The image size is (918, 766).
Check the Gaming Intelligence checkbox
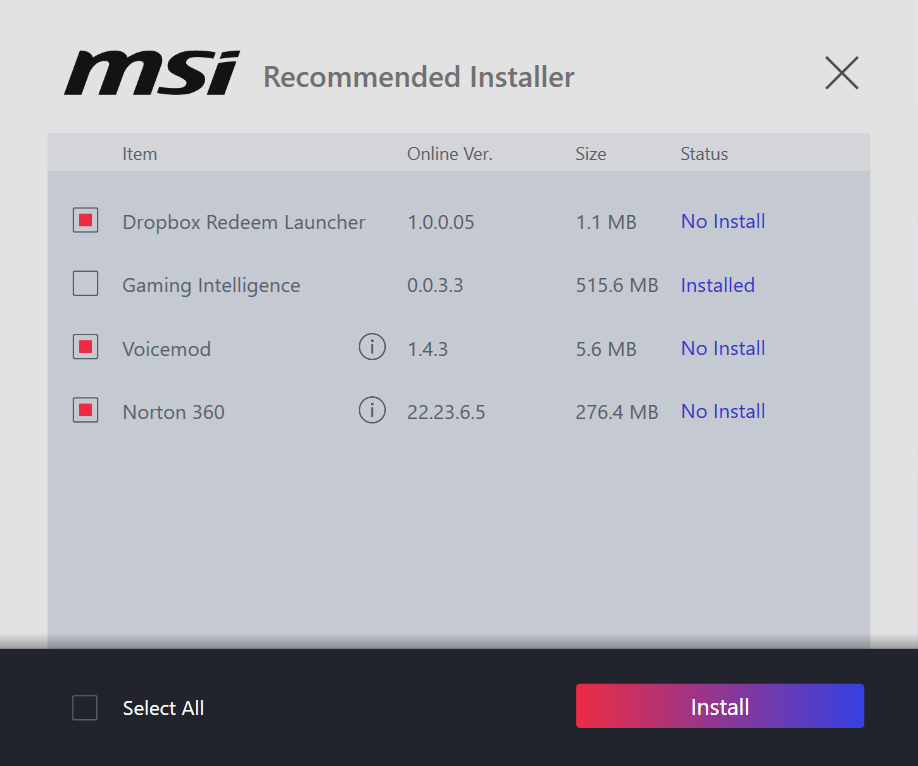pyautogui.click(x=86, y=285)
